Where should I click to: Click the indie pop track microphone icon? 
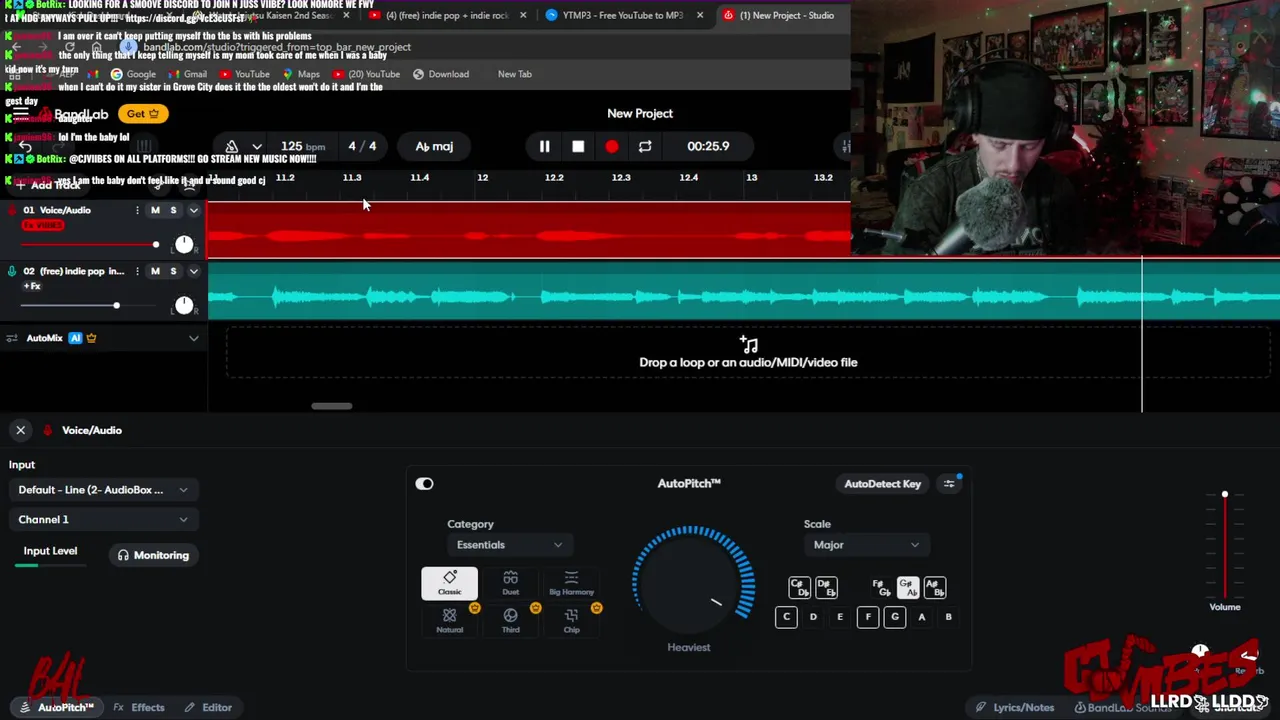click(x=12, y=271)
